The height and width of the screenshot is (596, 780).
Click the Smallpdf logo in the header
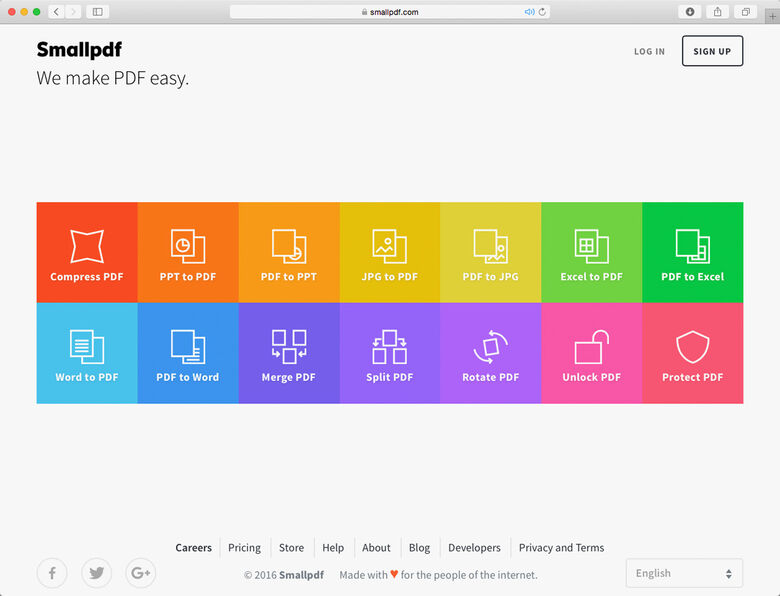pos(79,50)
